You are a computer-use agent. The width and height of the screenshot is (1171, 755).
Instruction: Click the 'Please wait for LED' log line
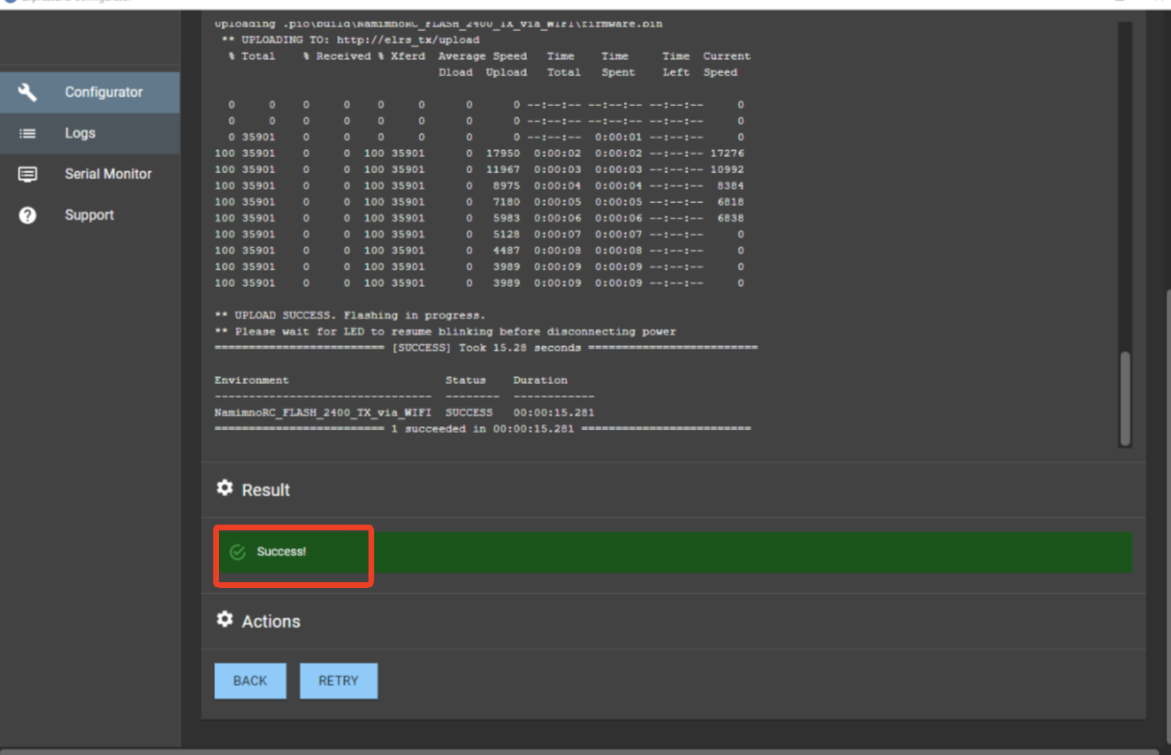pyautogui.click(x=445, y=332)
